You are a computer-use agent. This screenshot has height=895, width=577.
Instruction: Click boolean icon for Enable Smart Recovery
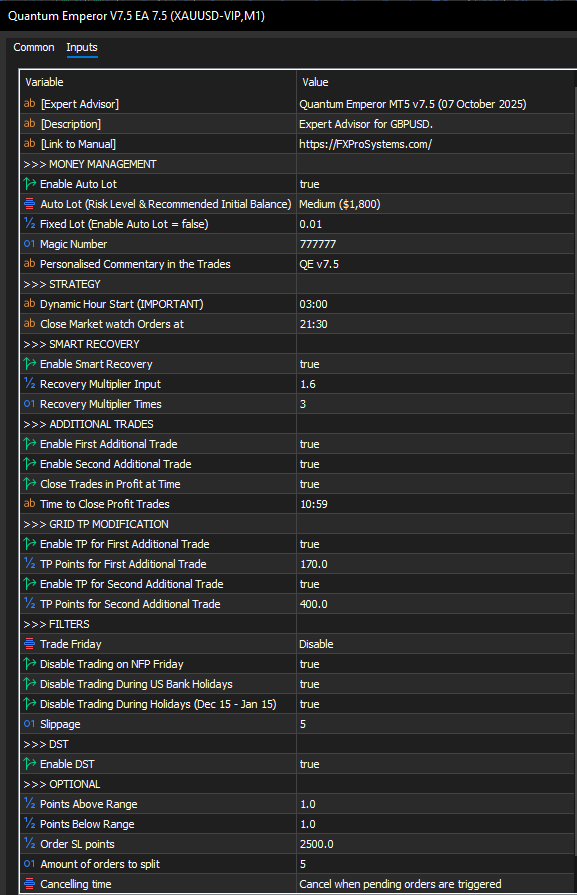(x=30, y=364)
